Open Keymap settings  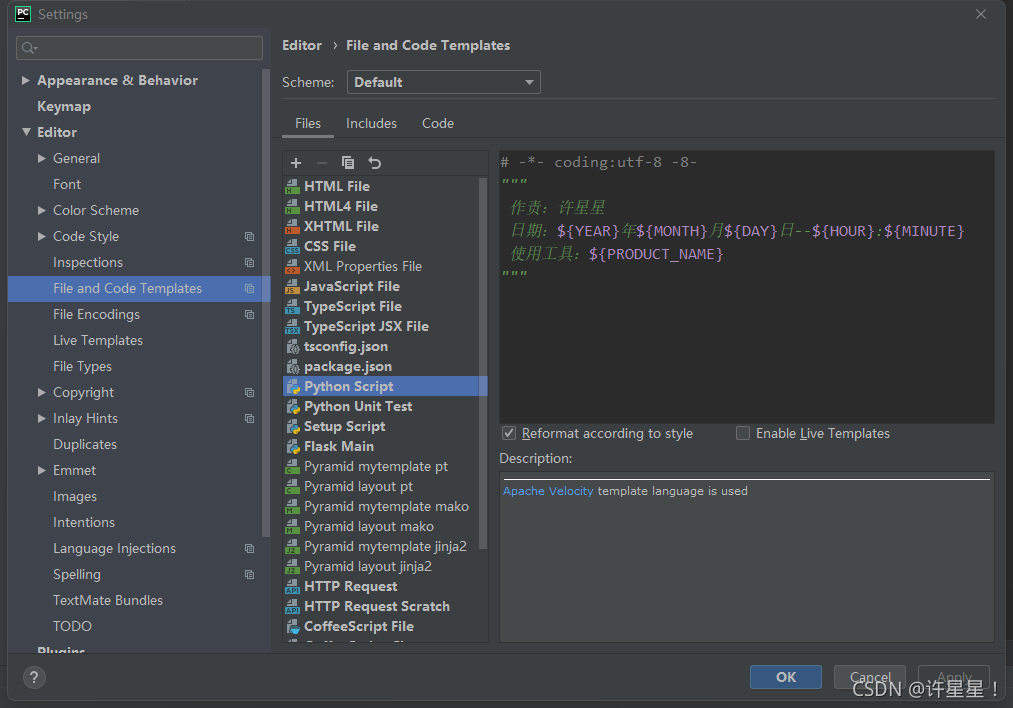(x=64, y=107)
